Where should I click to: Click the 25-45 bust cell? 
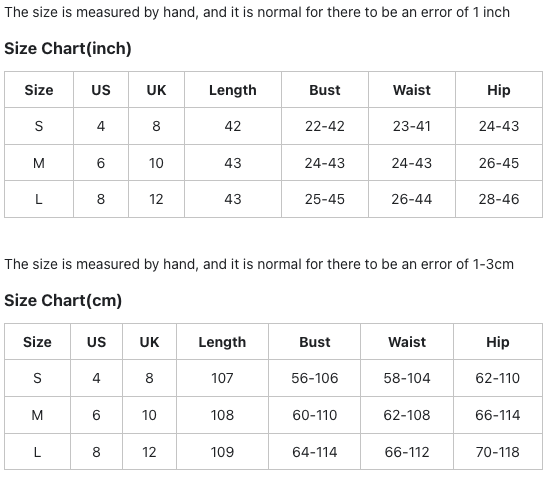click(x=325, y=199)
